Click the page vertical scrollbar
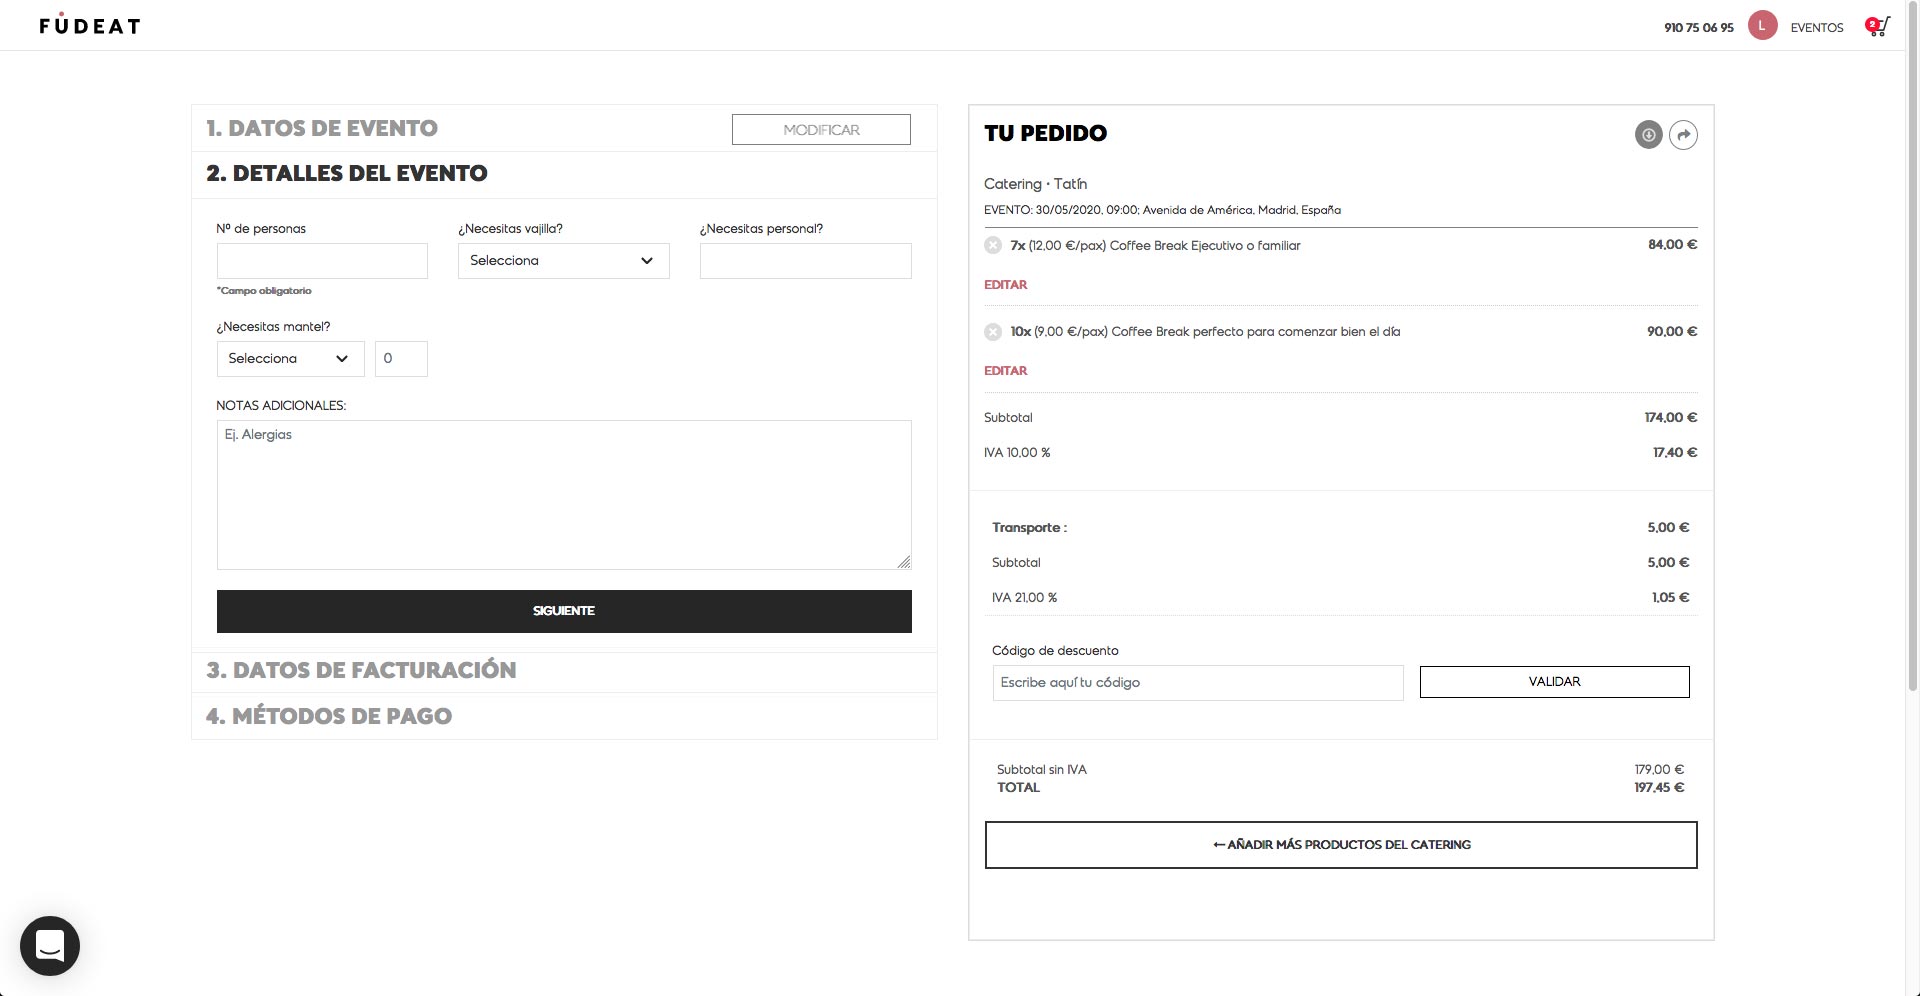This screenshot has height=996, width=1920. click(x=1913, y=345)
